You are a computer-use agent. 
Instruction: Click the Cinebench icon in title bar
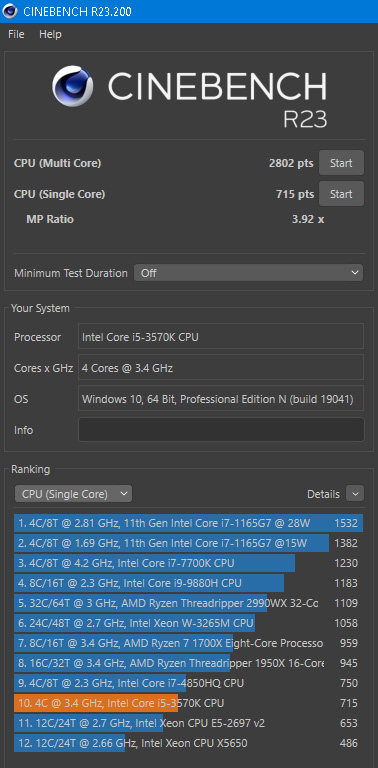click(10, 11)
